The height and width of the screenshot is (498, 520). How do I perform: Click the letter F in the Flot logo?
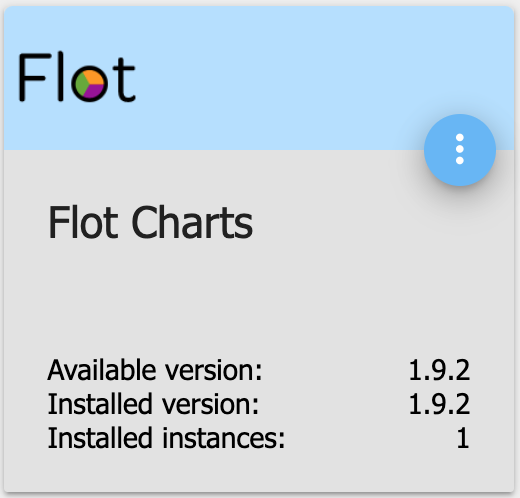[32, 77]
